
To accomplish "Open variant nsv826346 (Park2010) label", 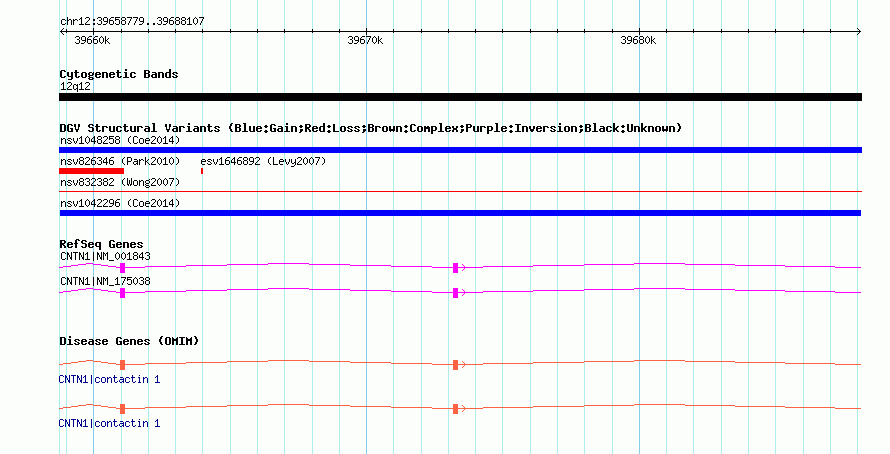I will (120, 161).
